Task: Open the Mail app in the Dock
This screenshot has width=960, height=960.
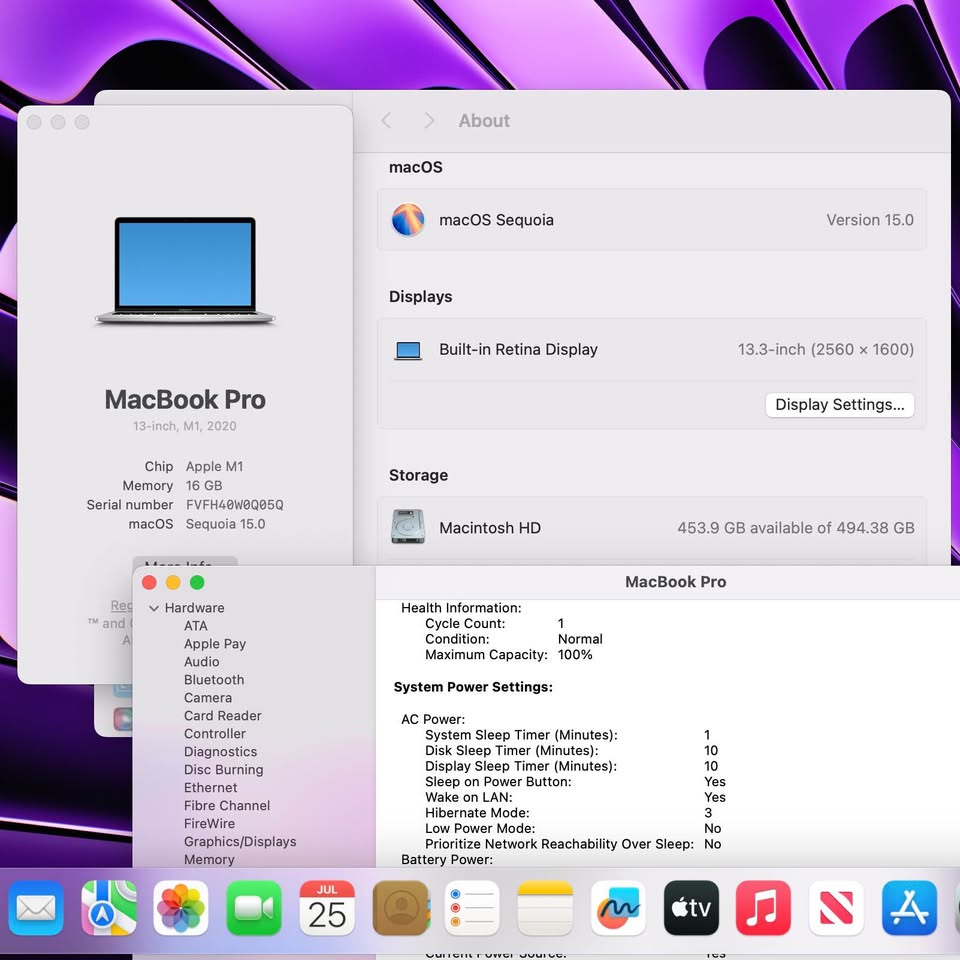Action: 36,908
